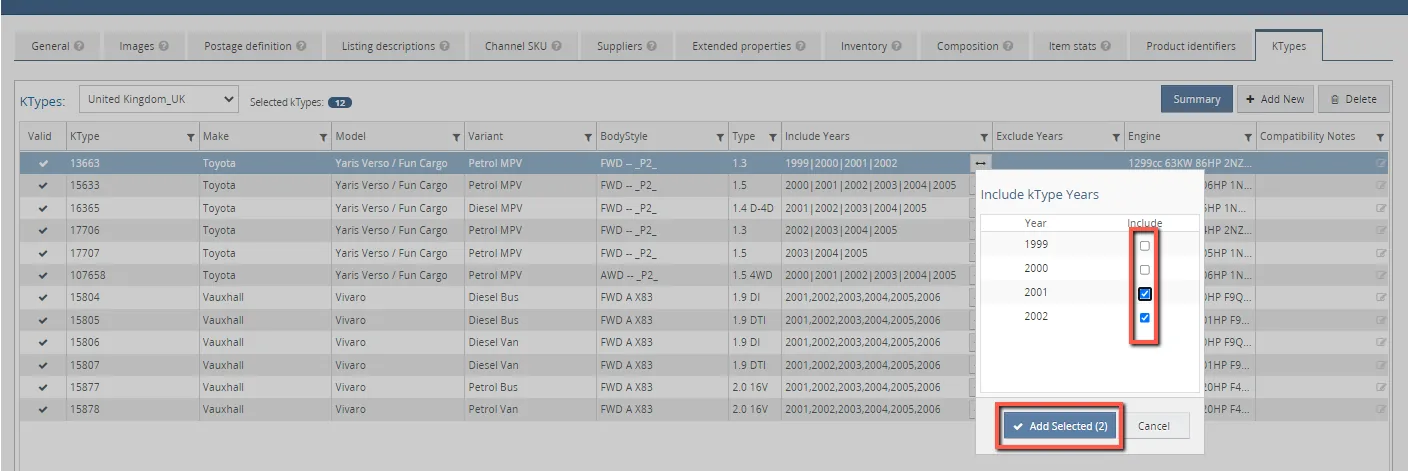The height and width of the screenshot is (471, 1408).
Task: Select the KTypes tab
Action: [x=1288, y=45]
